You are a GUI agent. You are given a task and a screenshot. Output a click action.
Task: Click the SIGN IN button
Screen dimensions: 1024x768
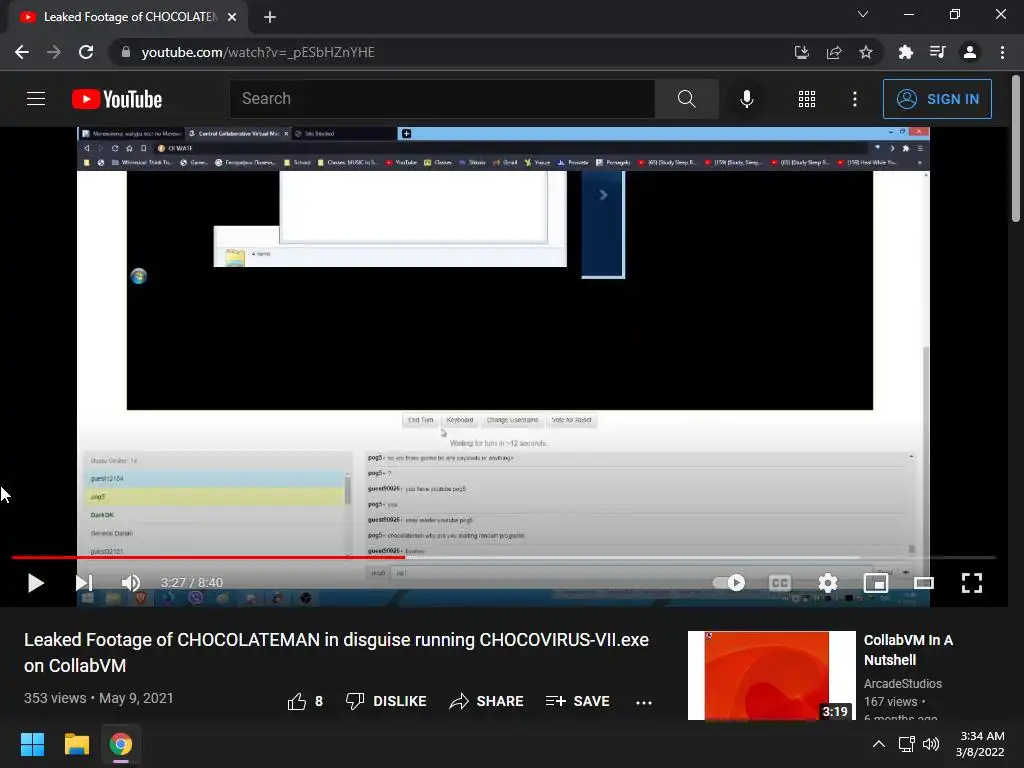(937, 99)
